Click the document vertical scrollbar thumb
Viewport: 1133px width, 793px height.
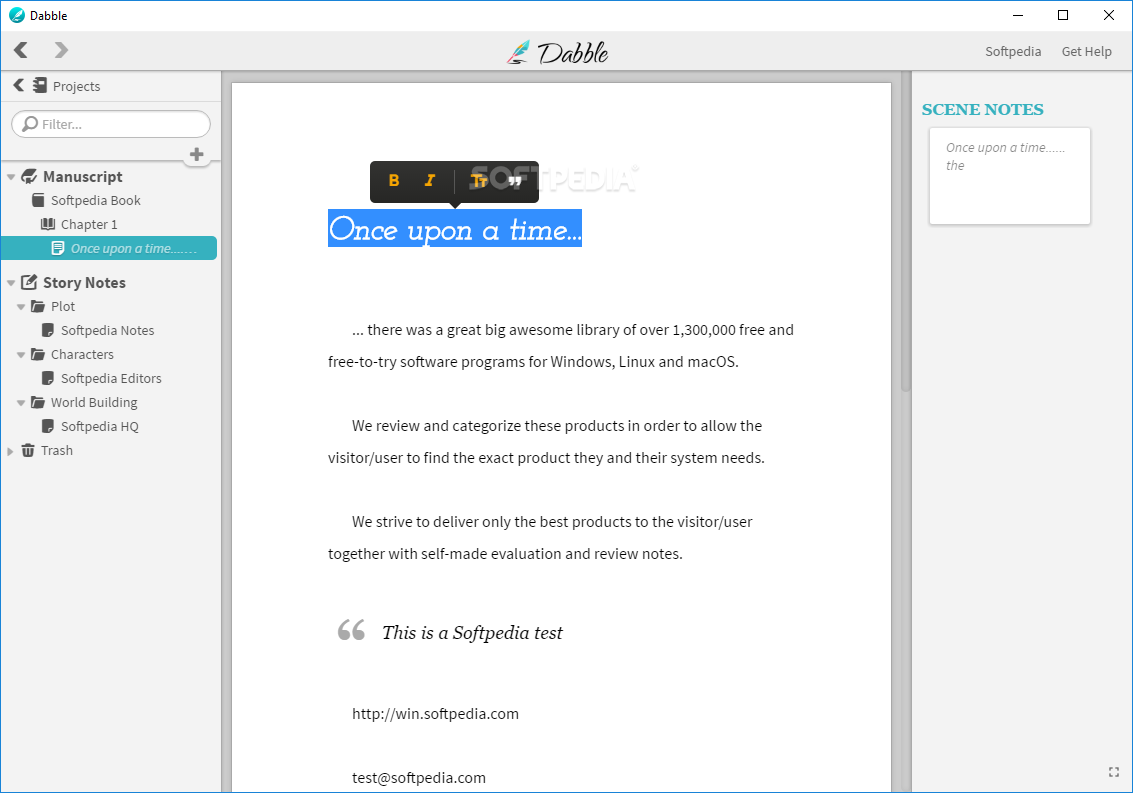905,231
